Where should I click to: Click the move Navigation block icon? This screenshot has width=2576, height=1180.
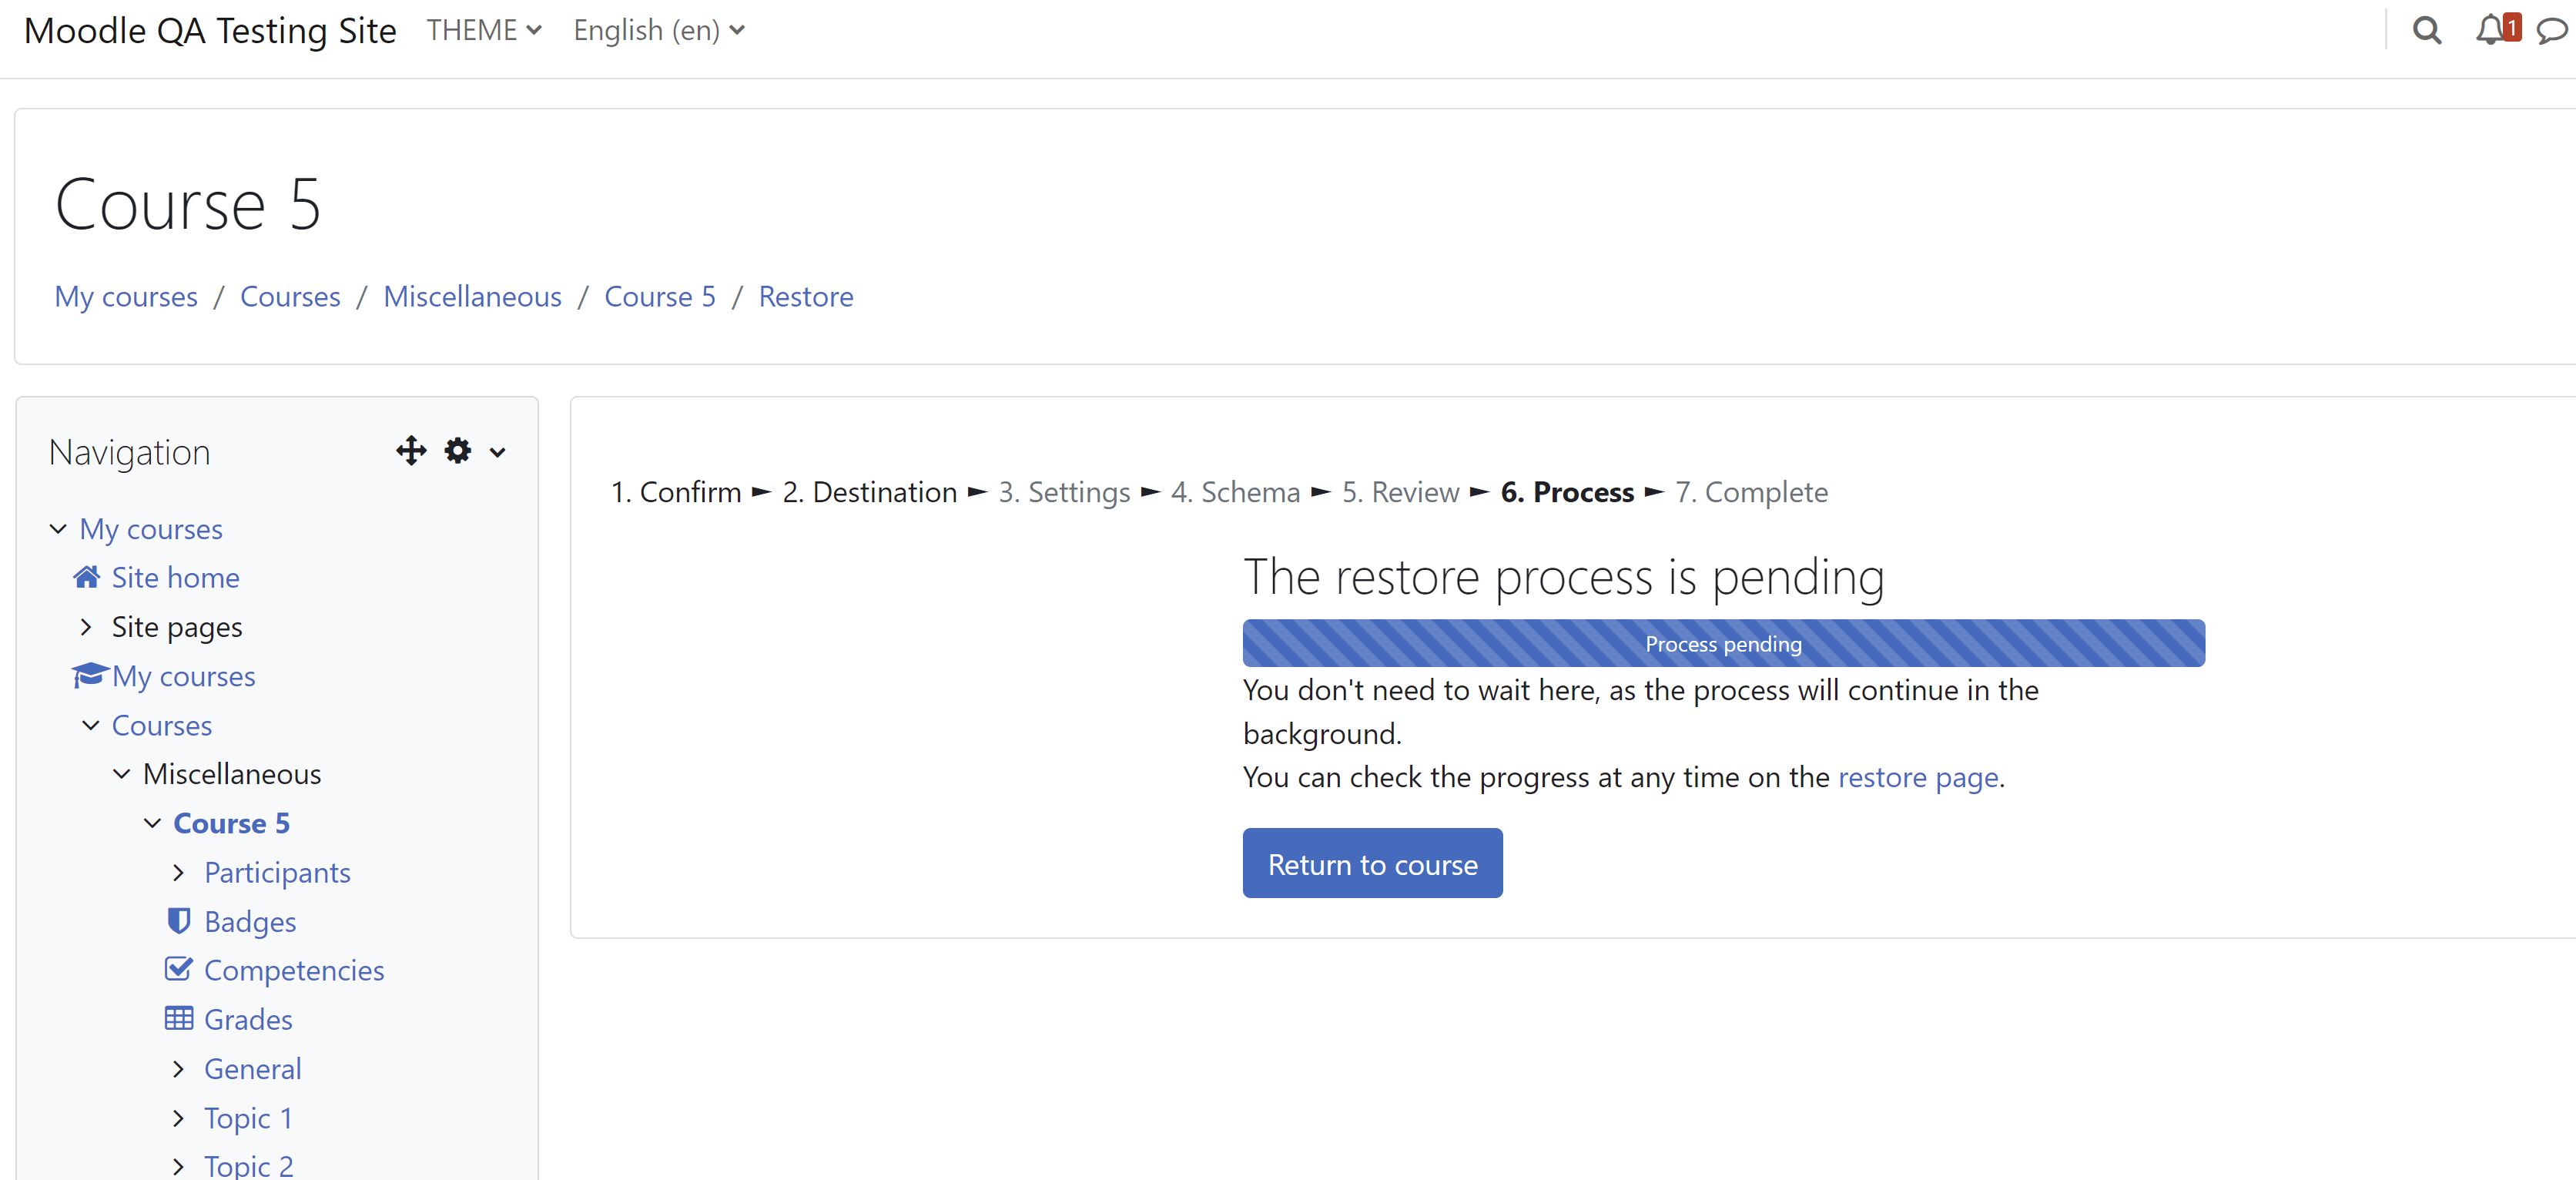411,451
